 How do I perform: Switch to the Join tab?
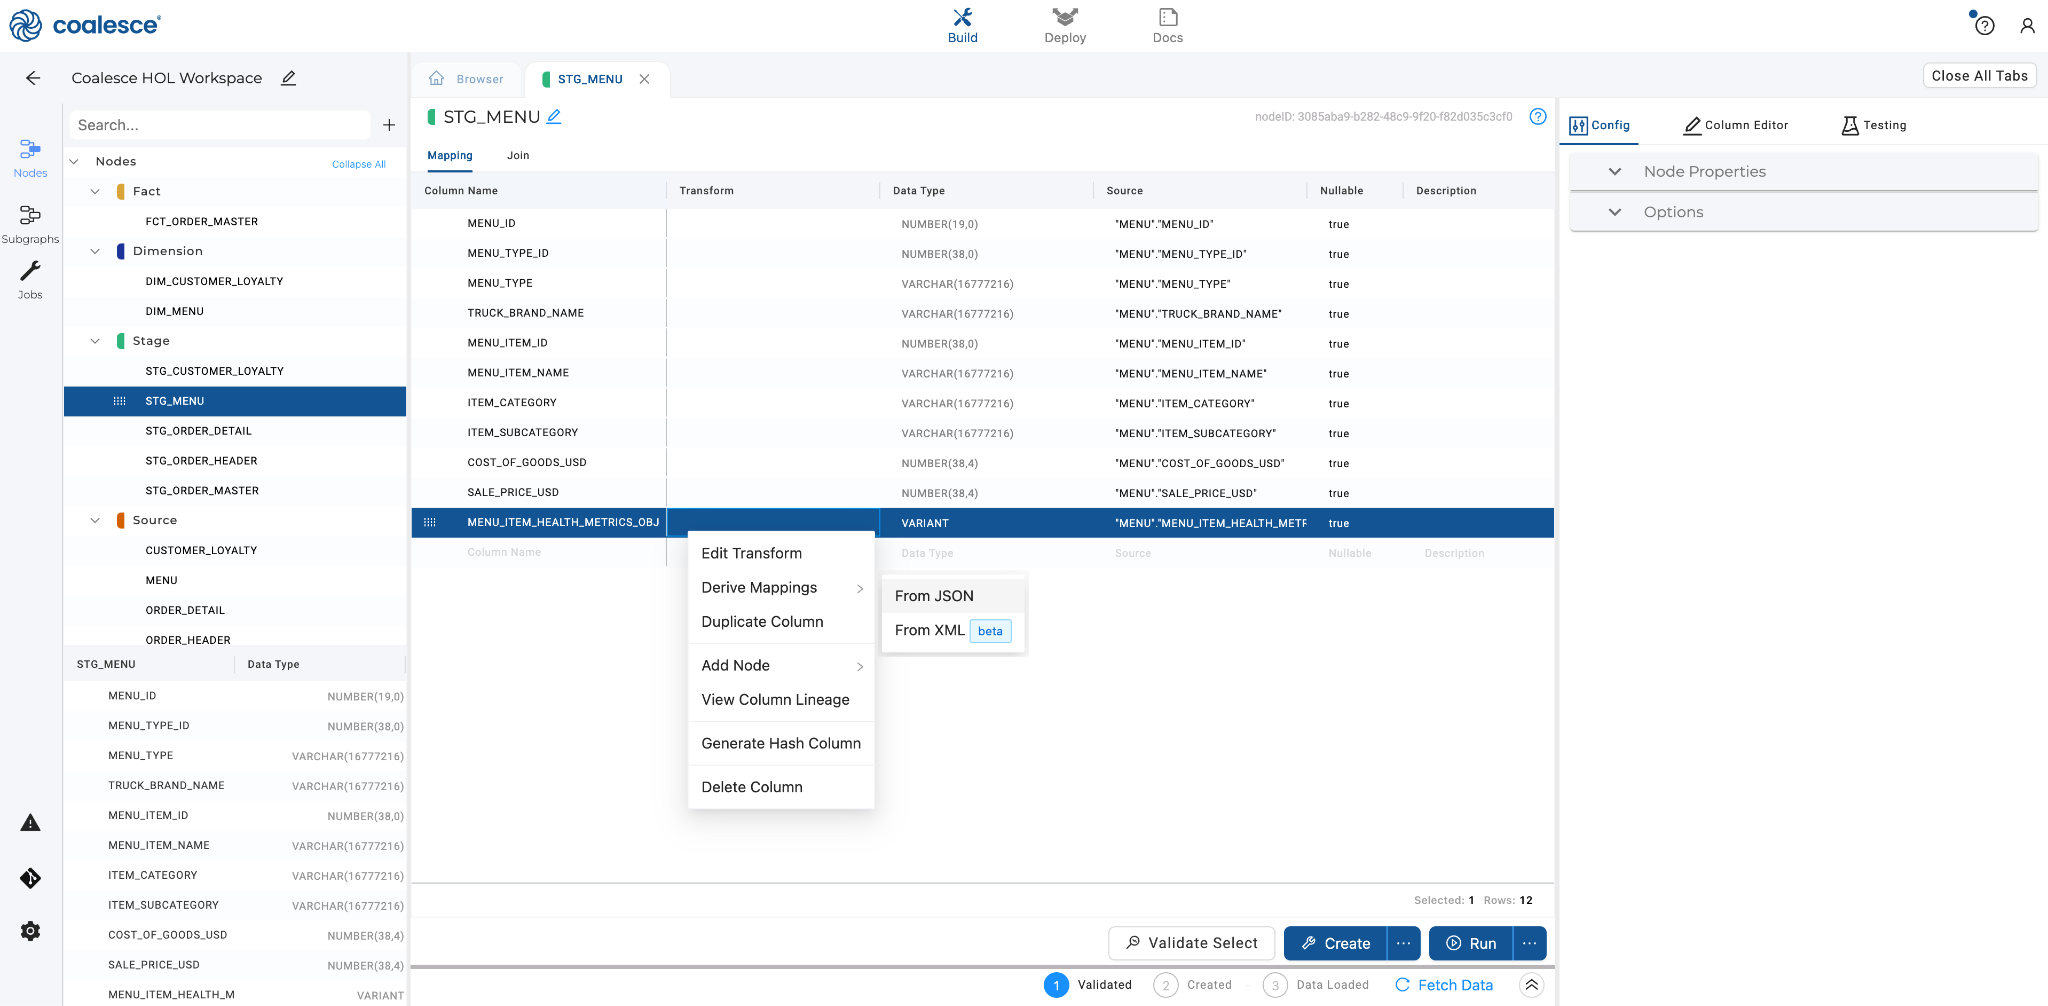(518, 155)
